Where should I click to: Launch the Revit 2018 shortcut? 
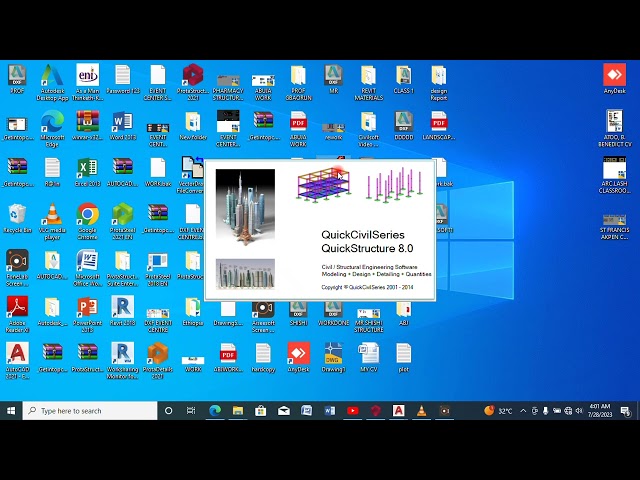click(122, 311)
